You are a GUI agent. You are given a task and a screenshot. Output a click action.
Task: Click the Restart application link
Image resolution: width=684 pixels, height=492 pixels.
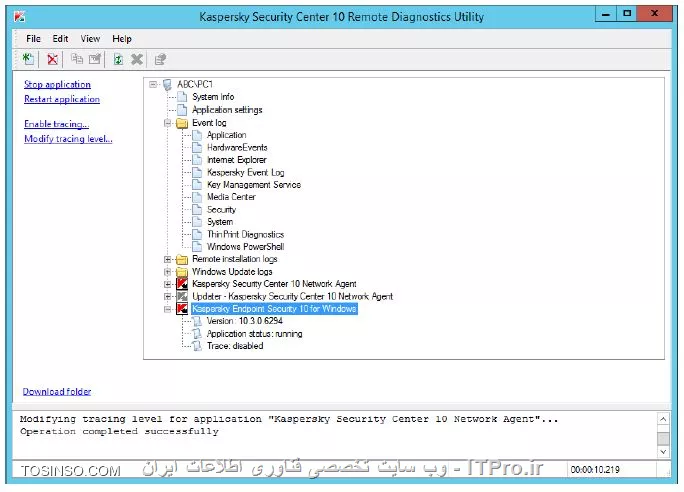coord(62,99)
